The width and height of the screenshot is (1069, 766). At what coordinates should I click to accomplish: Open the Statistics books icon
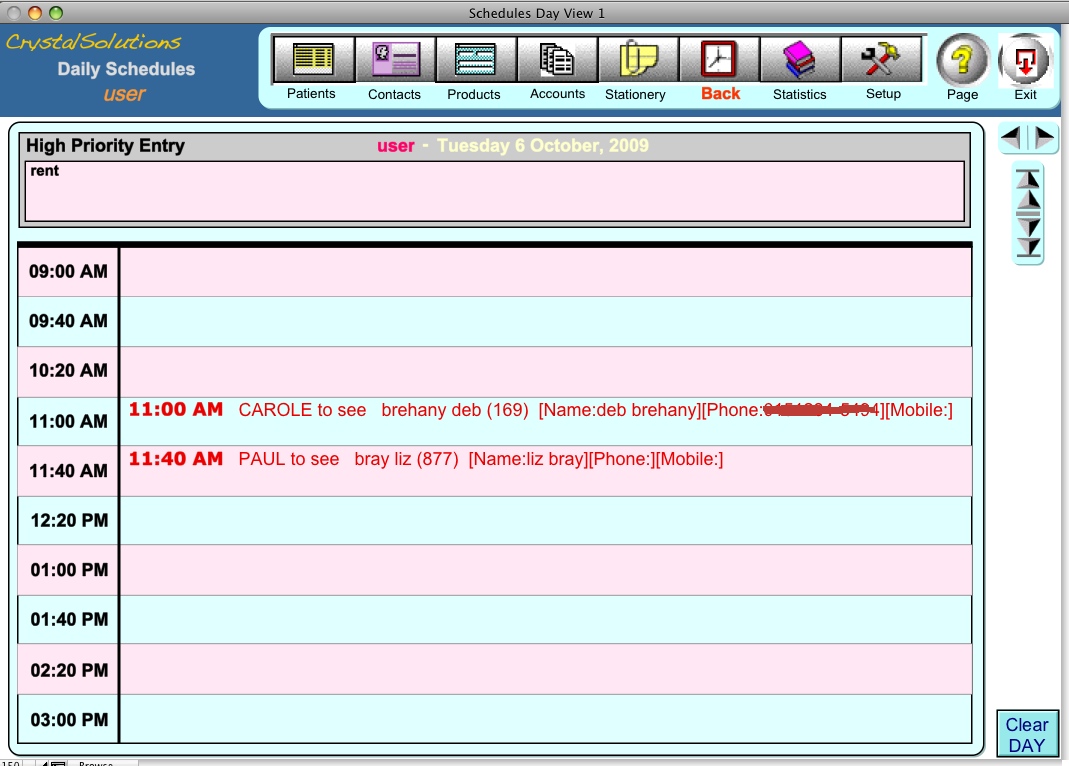coord(800,59)
